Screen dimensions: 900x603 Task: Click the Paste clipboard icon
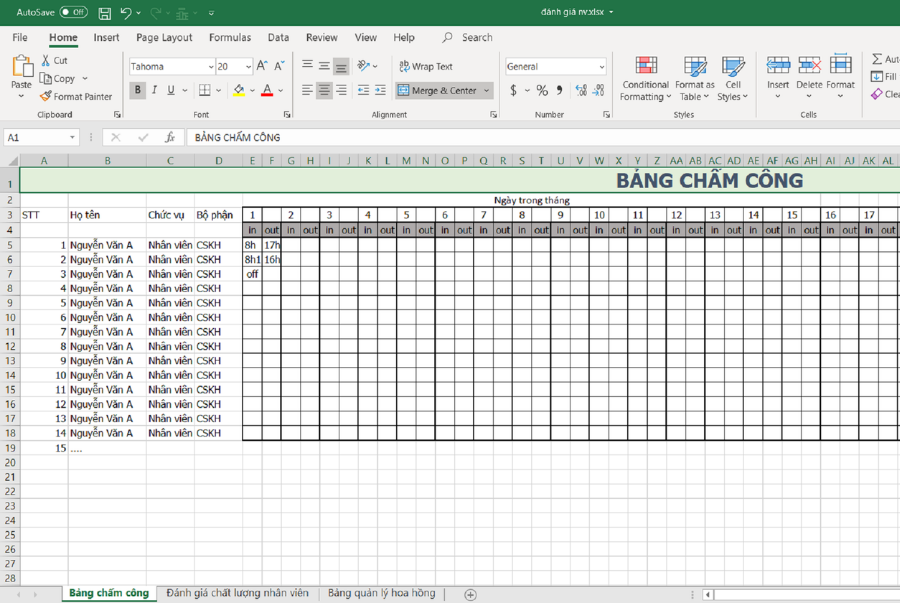click(x=22, y=67)
